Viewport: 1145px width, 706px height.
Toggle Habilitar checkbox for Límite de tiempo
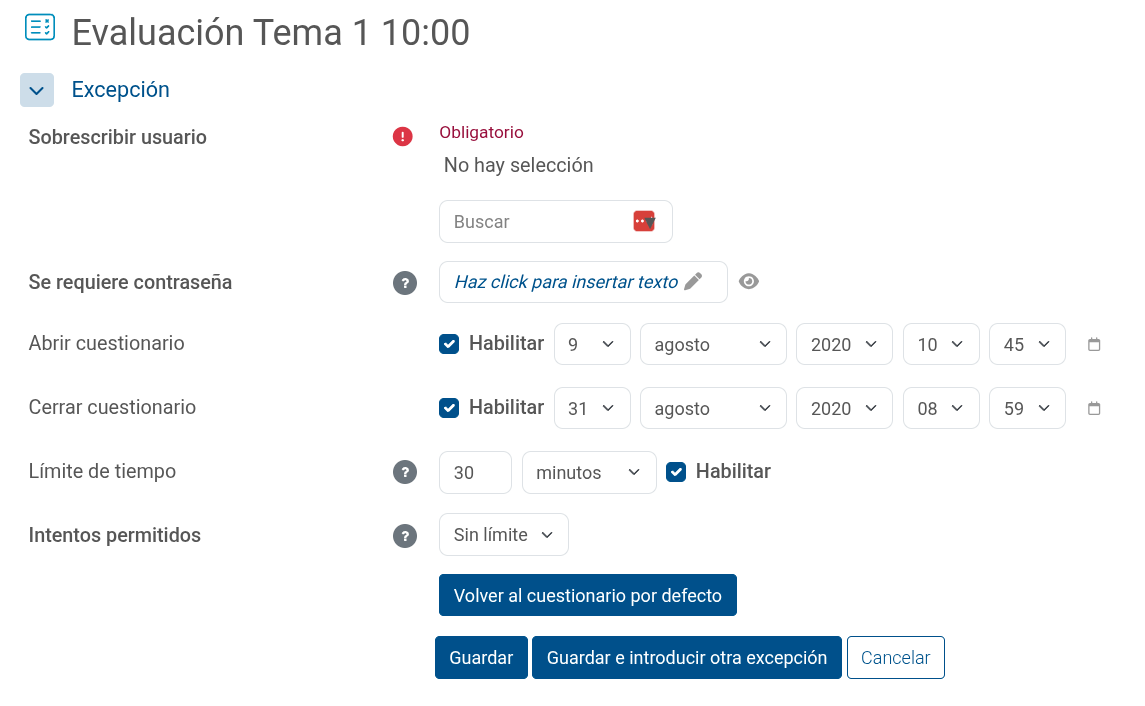[676, 472]
